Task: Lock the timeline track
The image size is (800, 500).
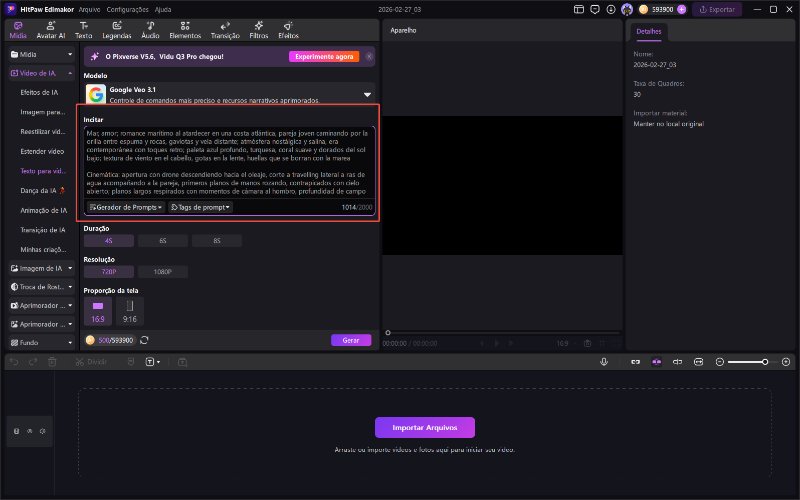Action: 16,431
